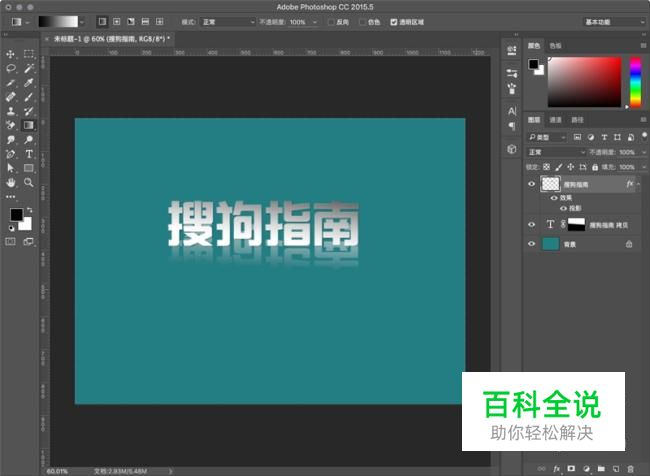The height and width of the screenshot is (476, 650).
Task: Open the gradient opacity 100% dropdown
Action: pos(315,22)
